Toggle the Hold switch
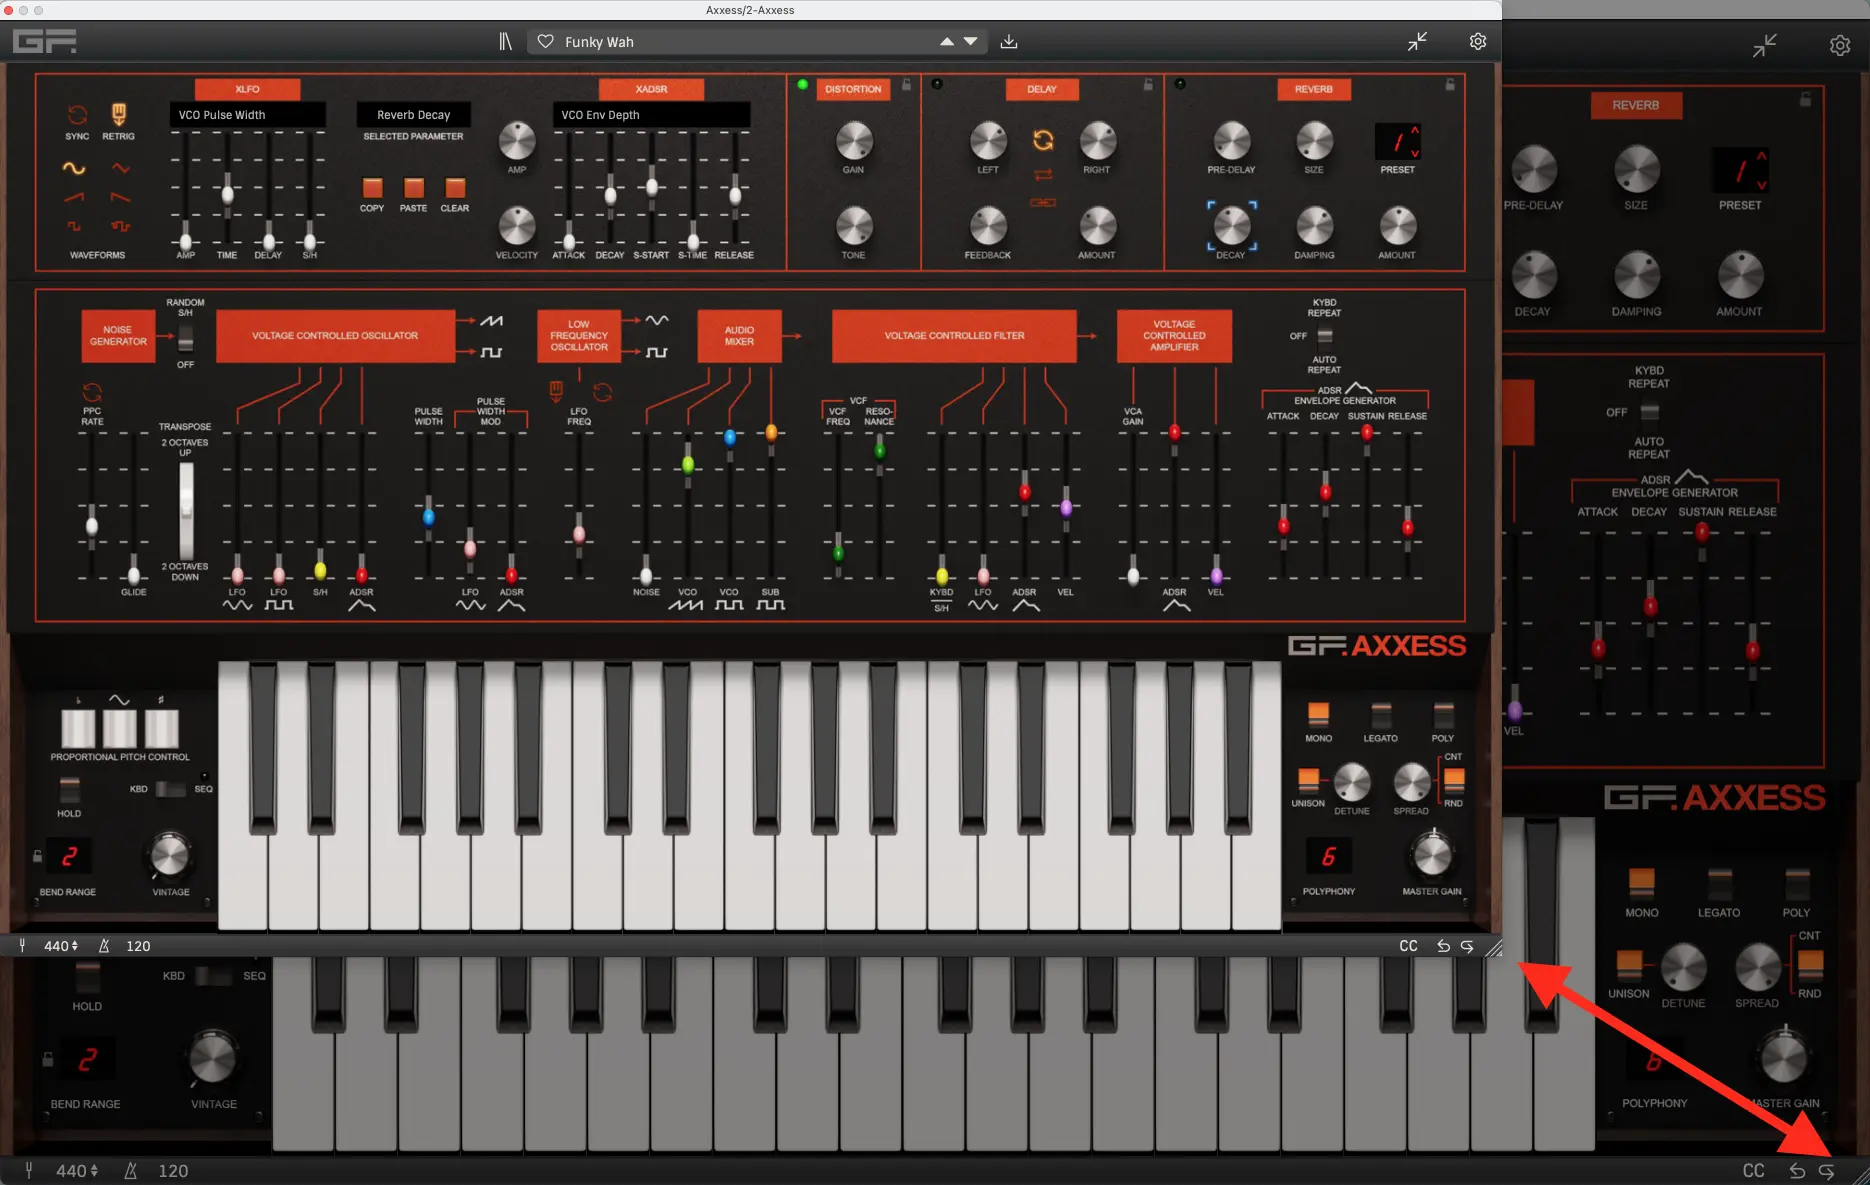 click(x=69, y=789)
